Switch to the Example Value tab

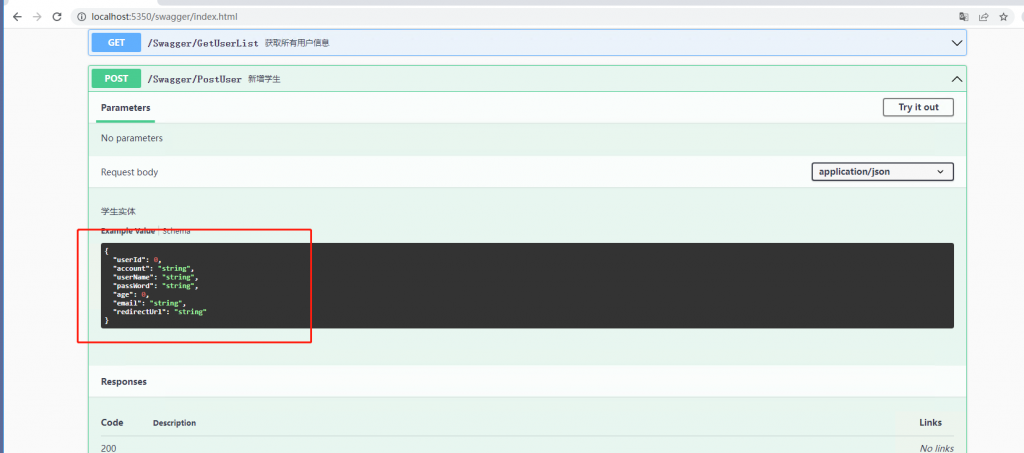128,231
